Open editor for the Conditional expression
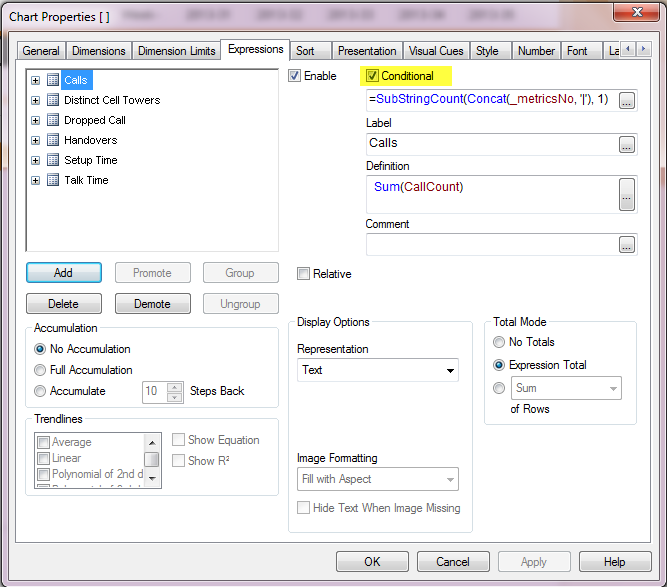Viewport: 667px width, 587px height. (x=627, y=101)
